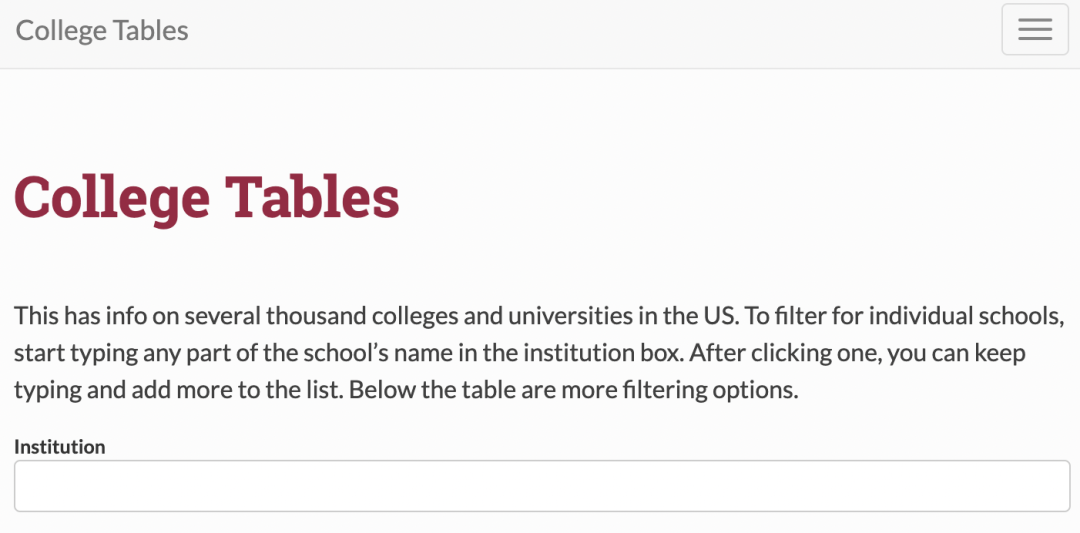This screenshot has height=533, width=1080.
Task: Click the gray College Tables header text
Action: tap(102, 30)
